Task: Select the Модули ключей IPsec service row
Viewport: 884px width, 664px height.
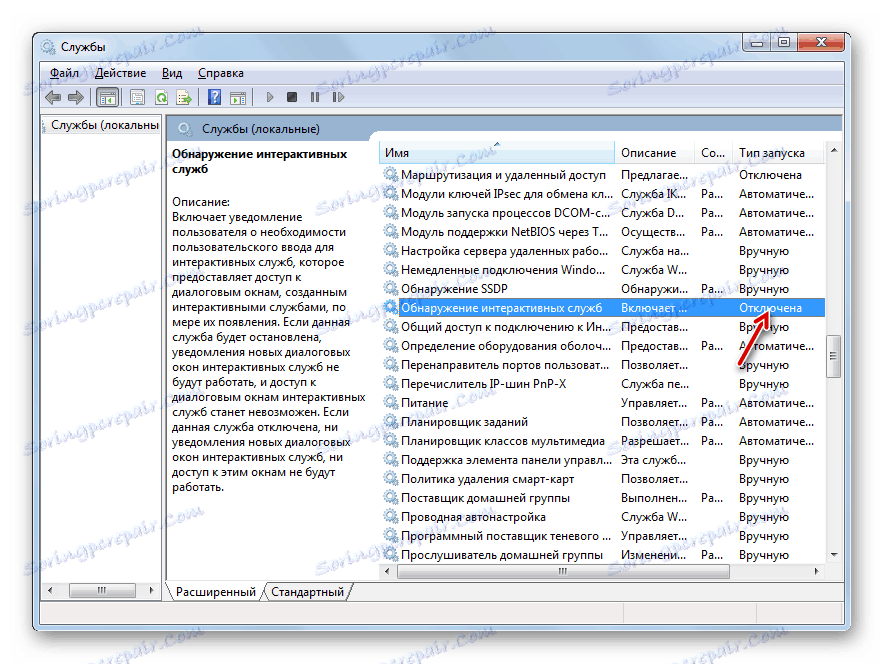Action: [x=602, y=193]
